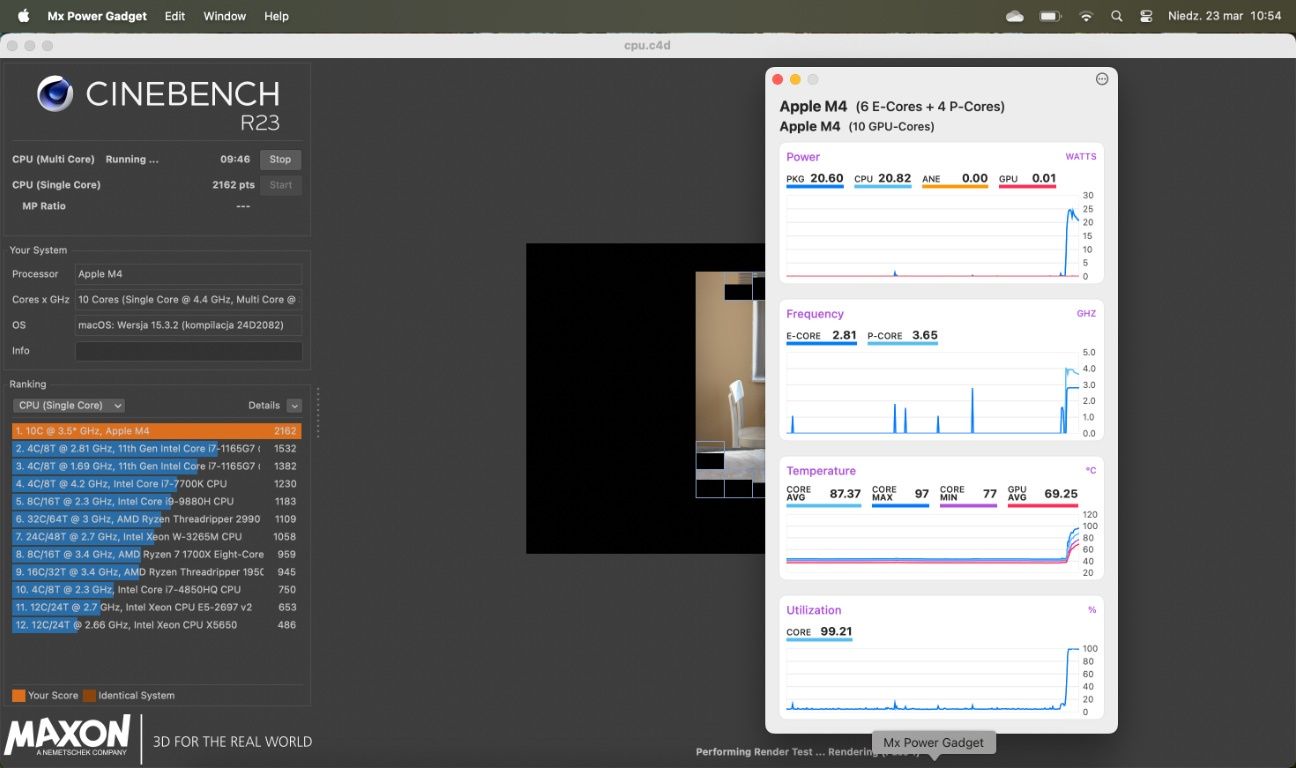Click the MAXON logo
The height and width of the screenshot is (768, 1296).
click(x=68, y=736)
